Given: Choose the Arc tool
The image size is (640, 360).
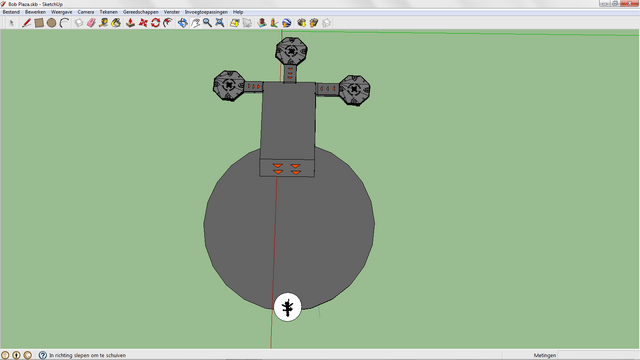Looking at the screenshot, I should coord(64,23).
